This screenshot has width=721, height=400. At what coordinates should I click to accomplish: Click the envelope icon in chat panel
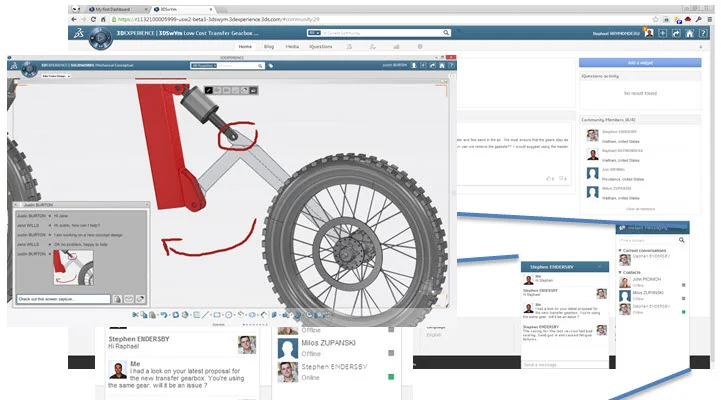coord(130,298)
